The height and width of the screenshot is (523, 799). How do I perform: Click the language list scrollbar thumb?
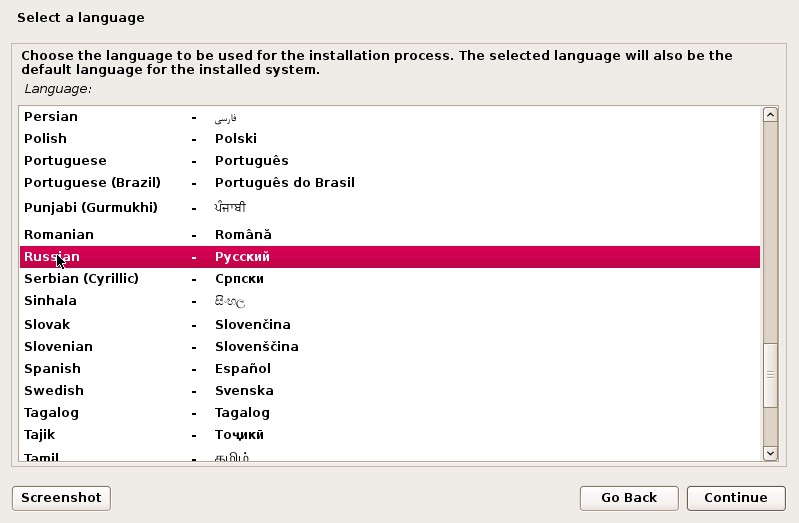pyautogui.click(x=770, y=376)
